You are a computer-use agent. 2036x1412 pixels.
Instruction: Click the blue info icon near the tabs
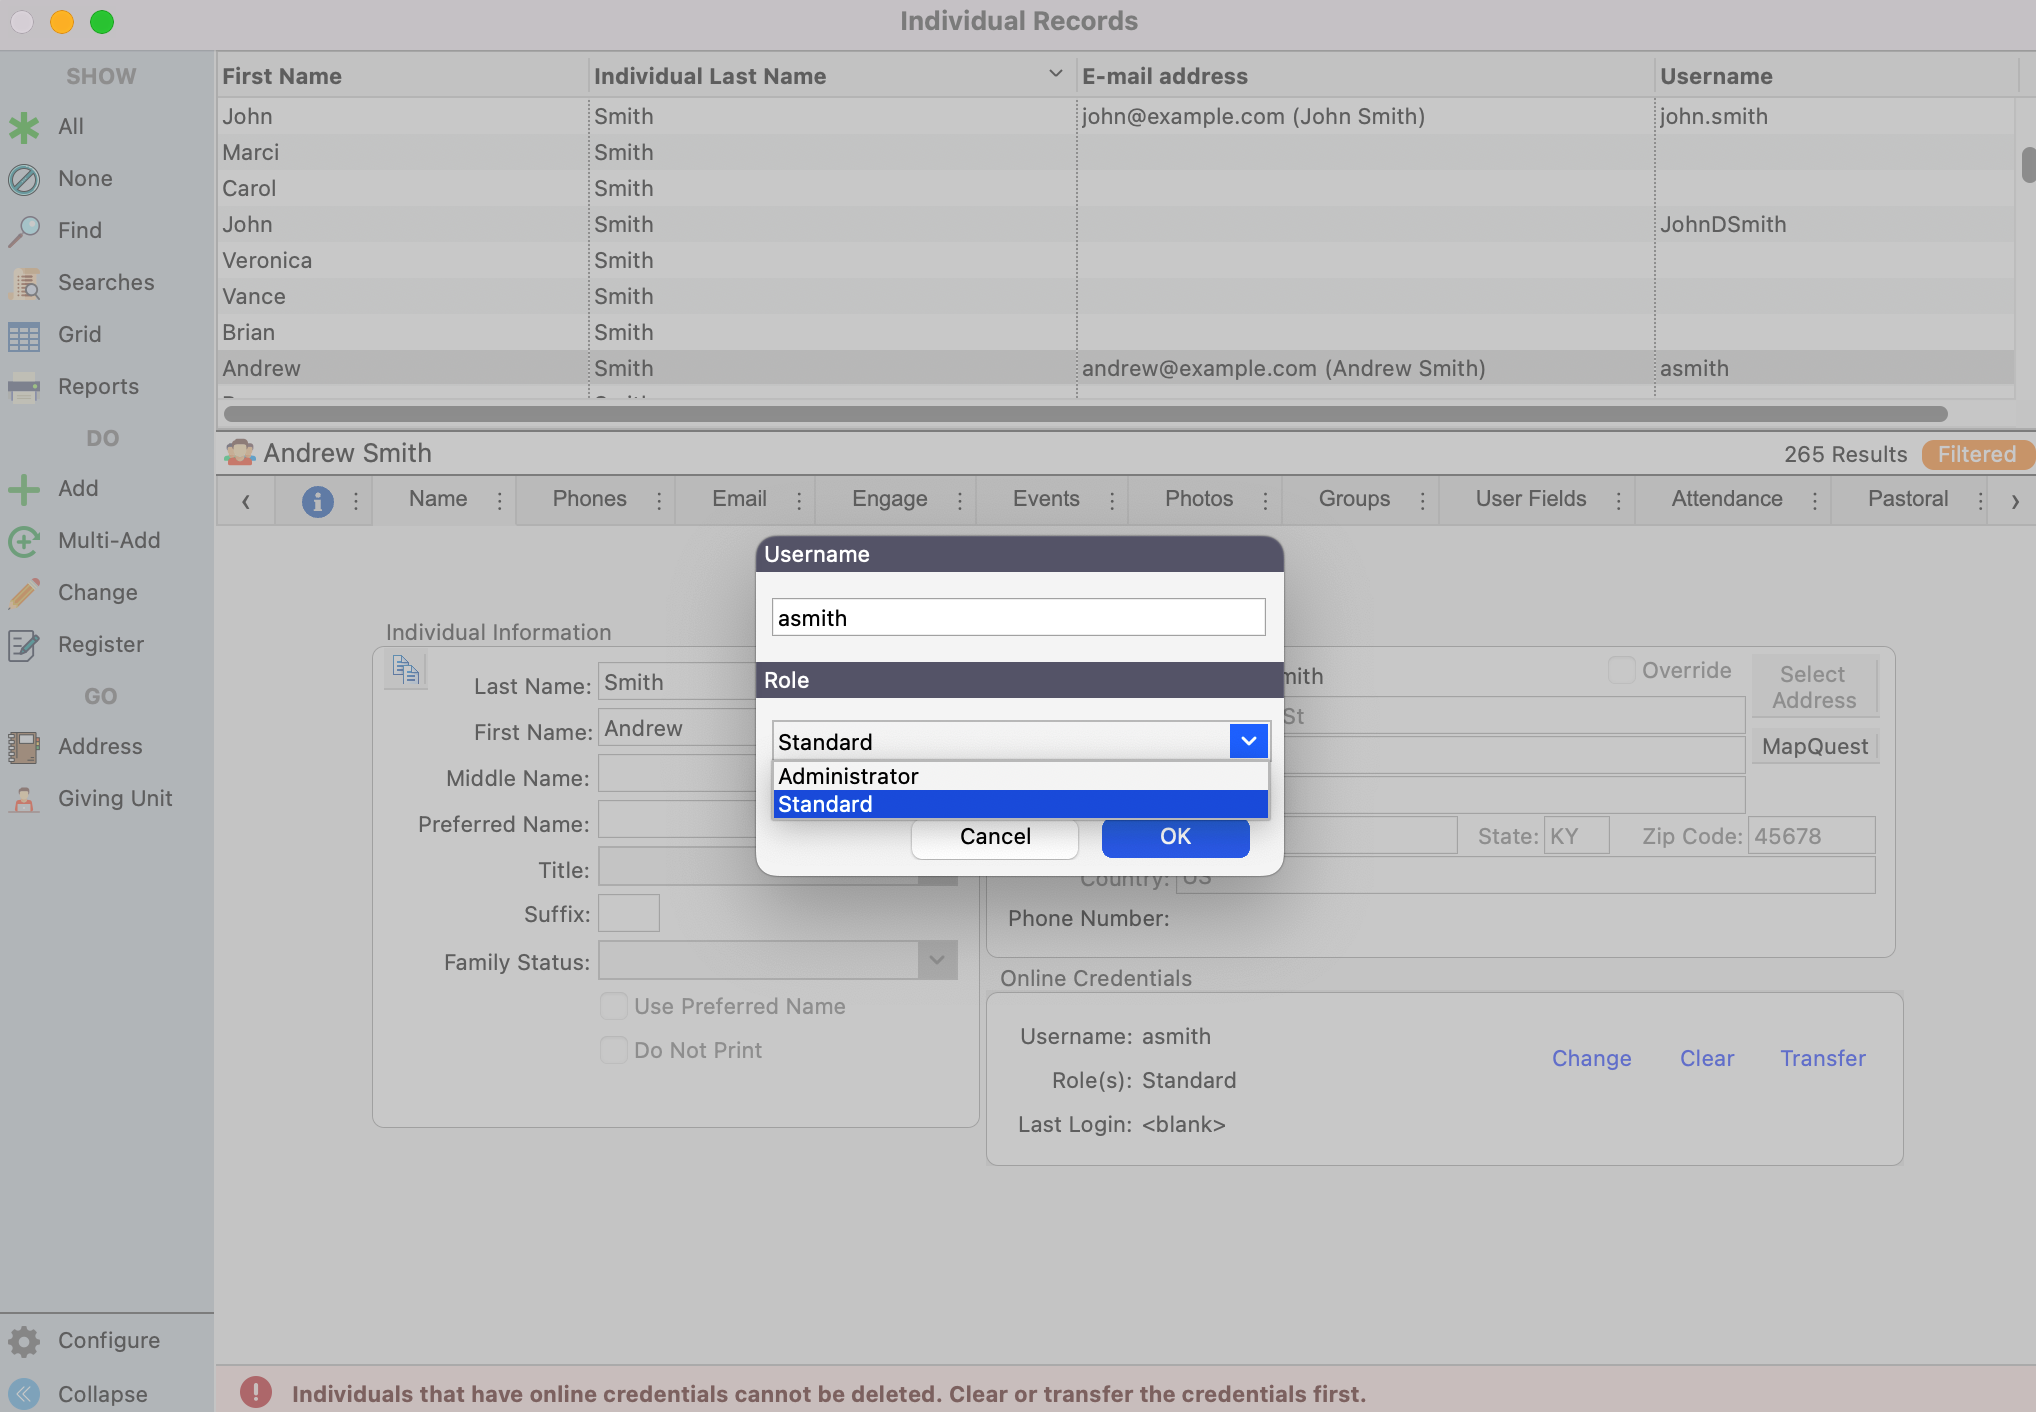click(x=318, y=501)
